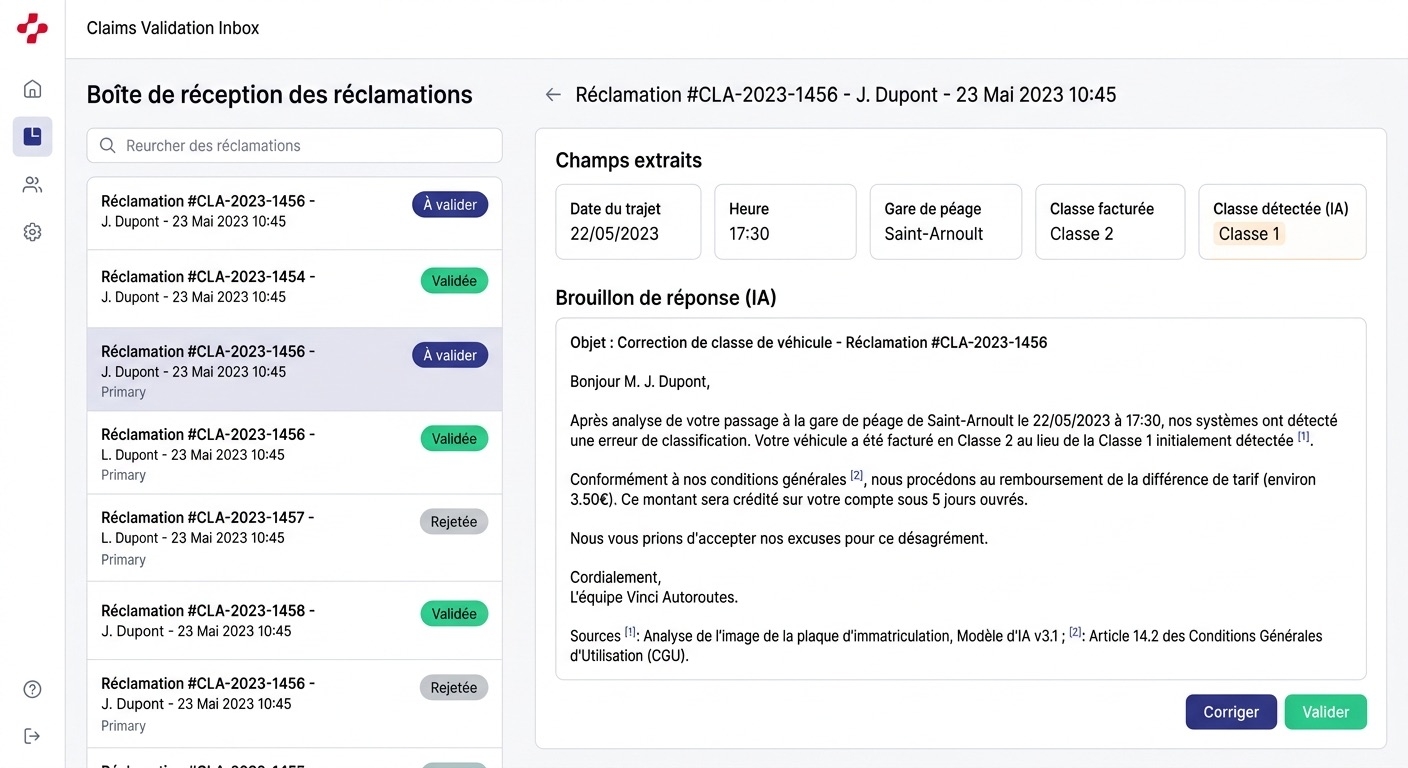Open claim #CLA-2023-1458 by J. Dupont
1408x768 pixels.
click(294, 620)
